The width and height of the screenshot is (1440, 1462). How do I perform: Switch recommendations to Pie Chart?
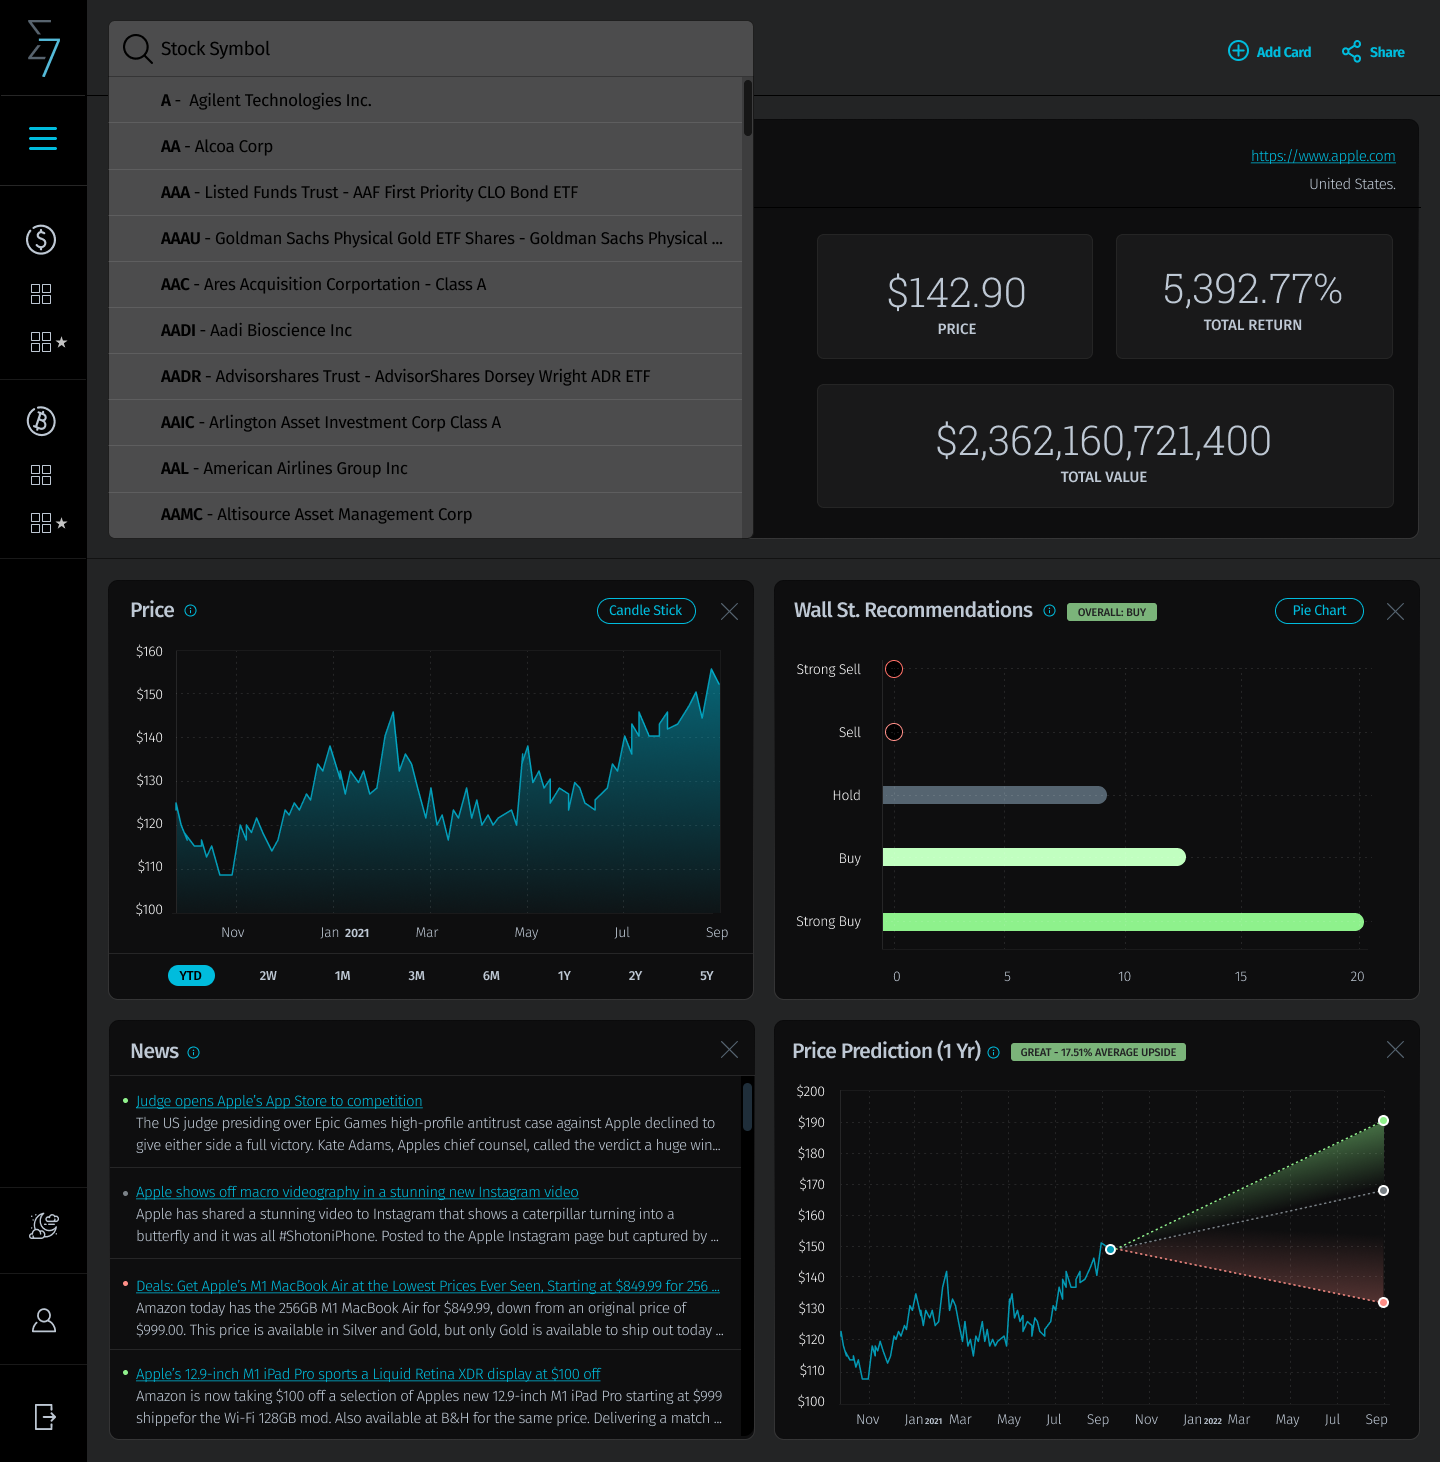point(1319,611)
